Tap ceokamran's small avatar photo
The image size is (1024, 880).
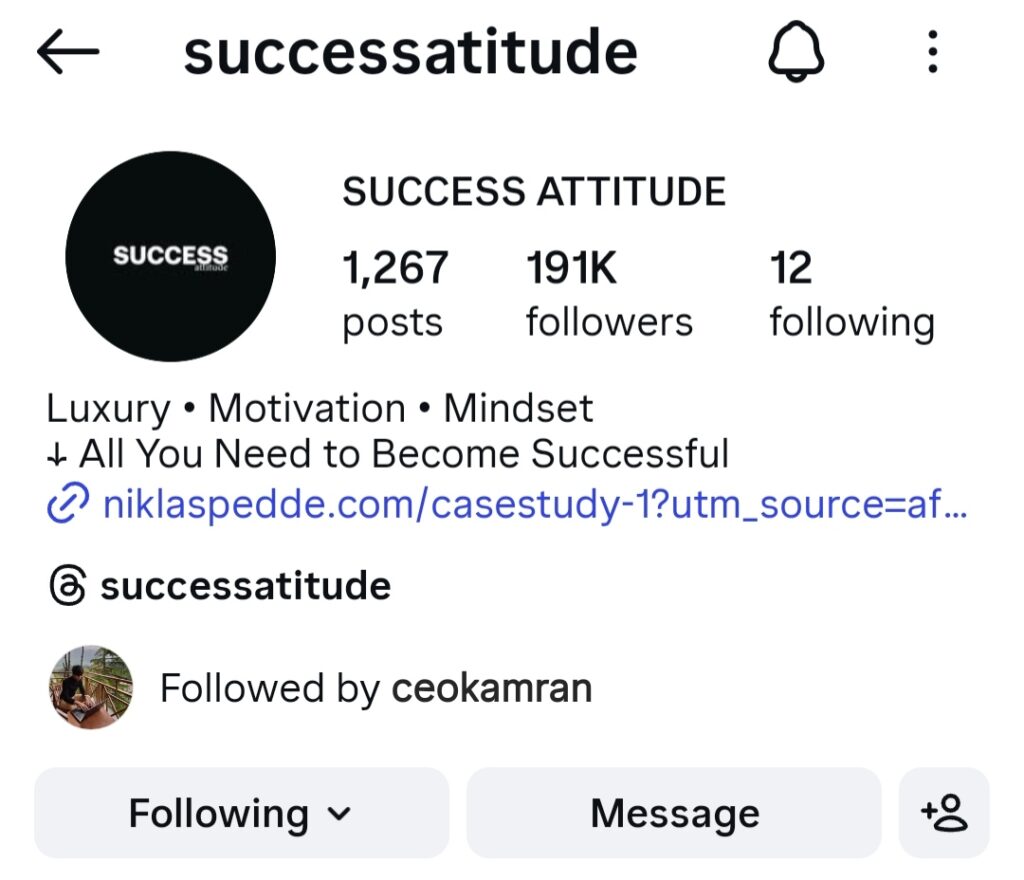tap(91, 687)
